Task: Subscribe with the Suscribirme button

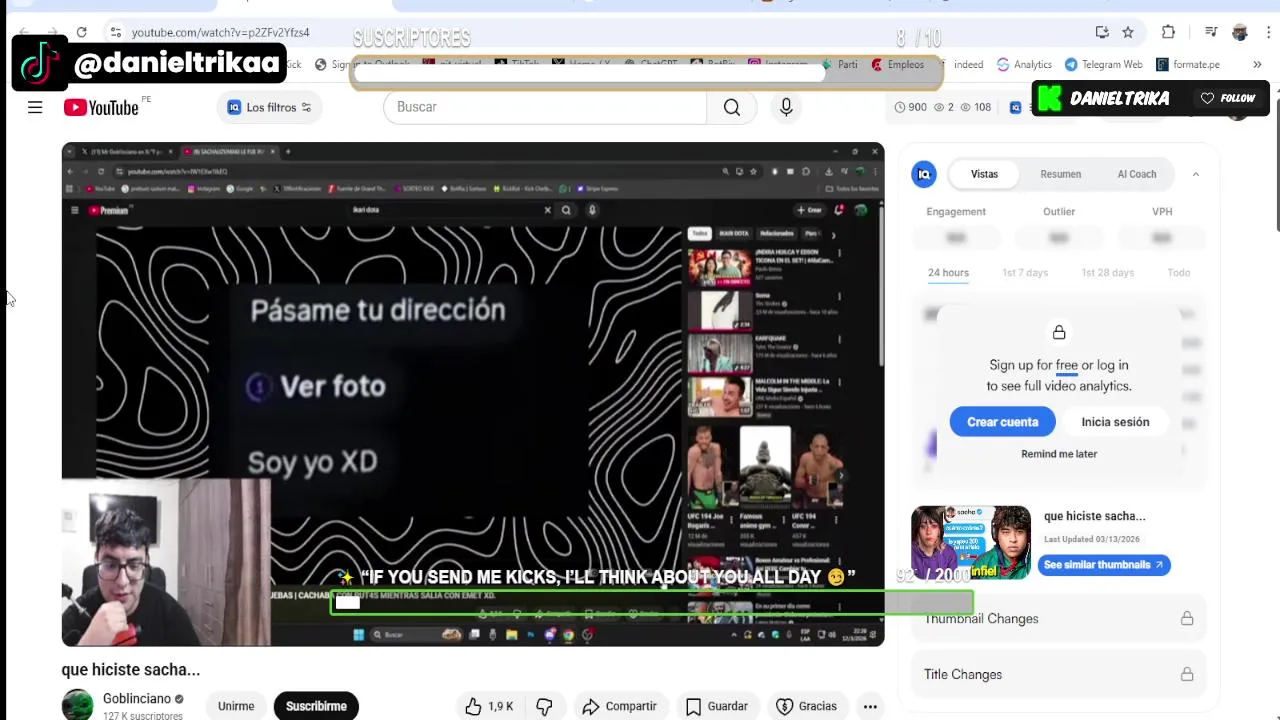Action: tap(316, 706)
